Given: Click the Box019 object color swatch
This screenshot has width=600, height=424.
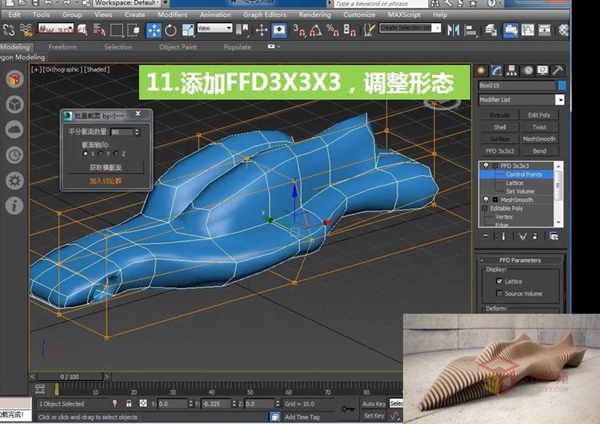Looking at the screenshot, I should 561,85.
